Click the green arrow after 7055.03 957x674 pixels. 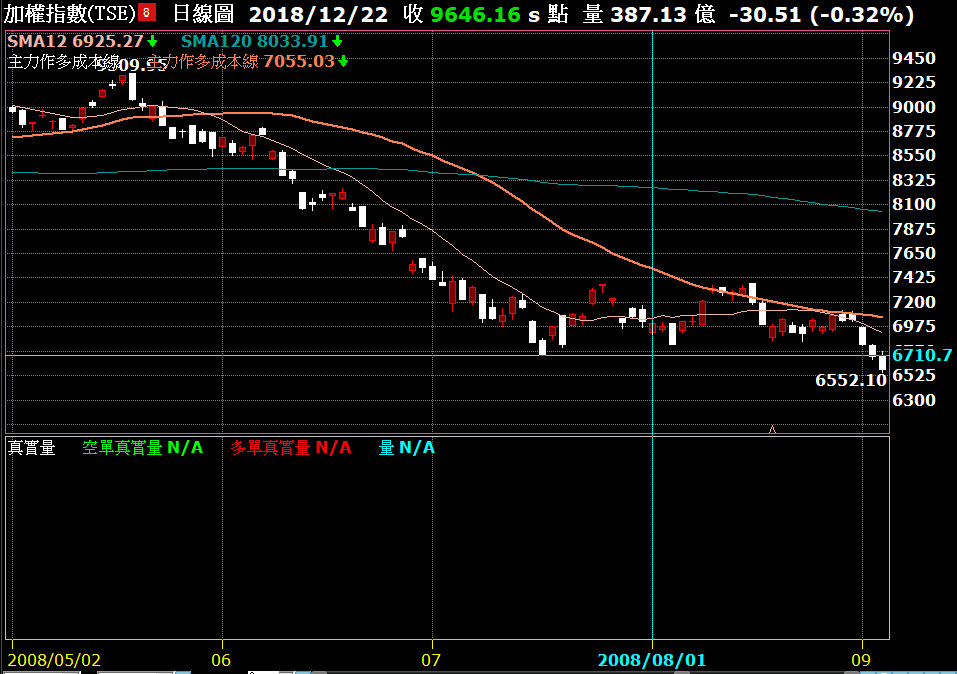[x=343, y=61]
